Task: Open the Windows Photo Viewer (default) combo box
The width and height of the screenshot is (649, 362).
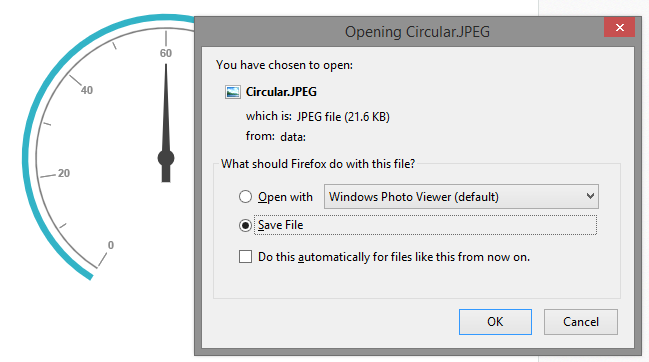Action: point(461,197)
